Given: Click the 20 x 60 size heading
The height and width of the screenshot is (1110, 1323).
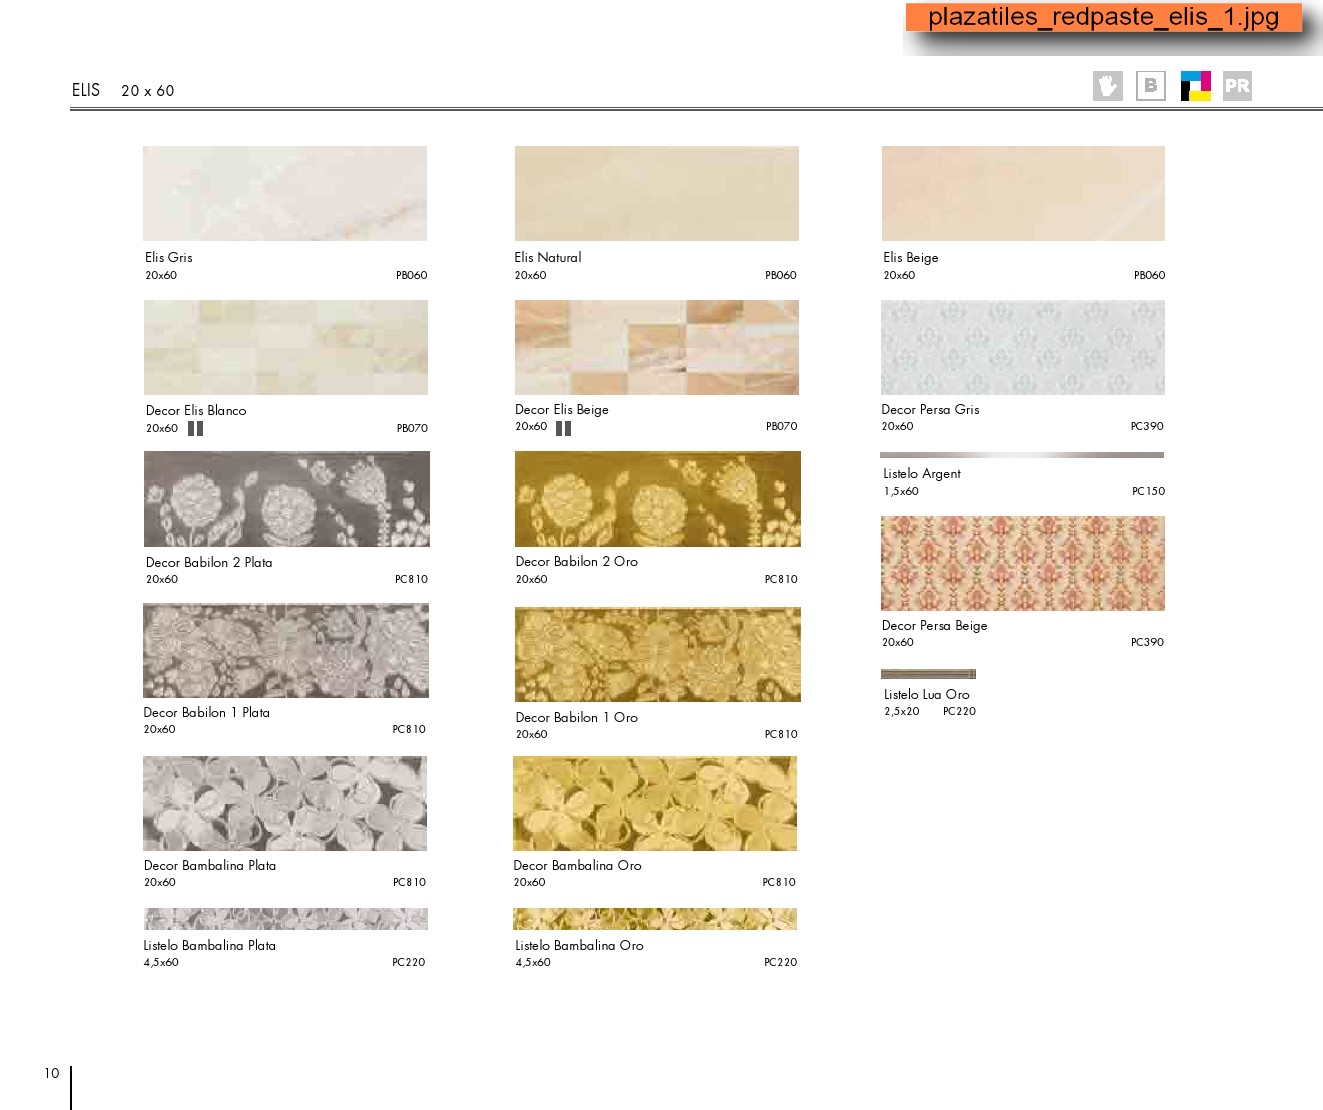Looking at the screenshot, I should (148, 91).
